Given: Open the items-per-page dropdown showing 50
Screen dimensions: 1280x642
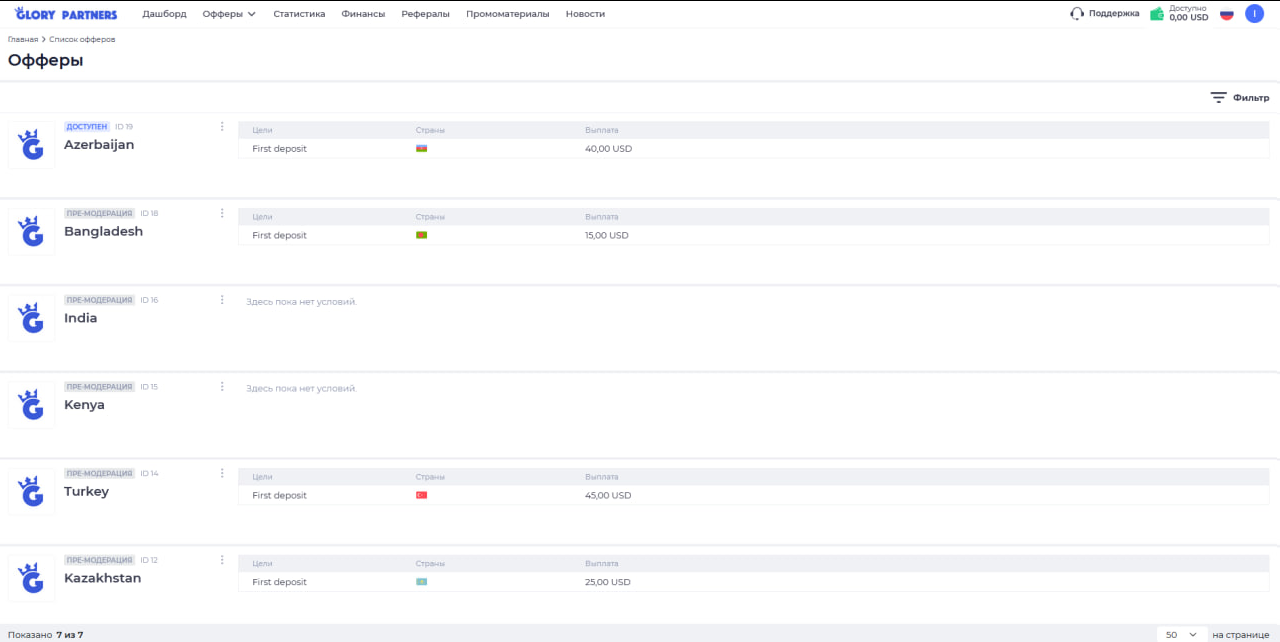Looking at the screenshot, I should 1180,634.
